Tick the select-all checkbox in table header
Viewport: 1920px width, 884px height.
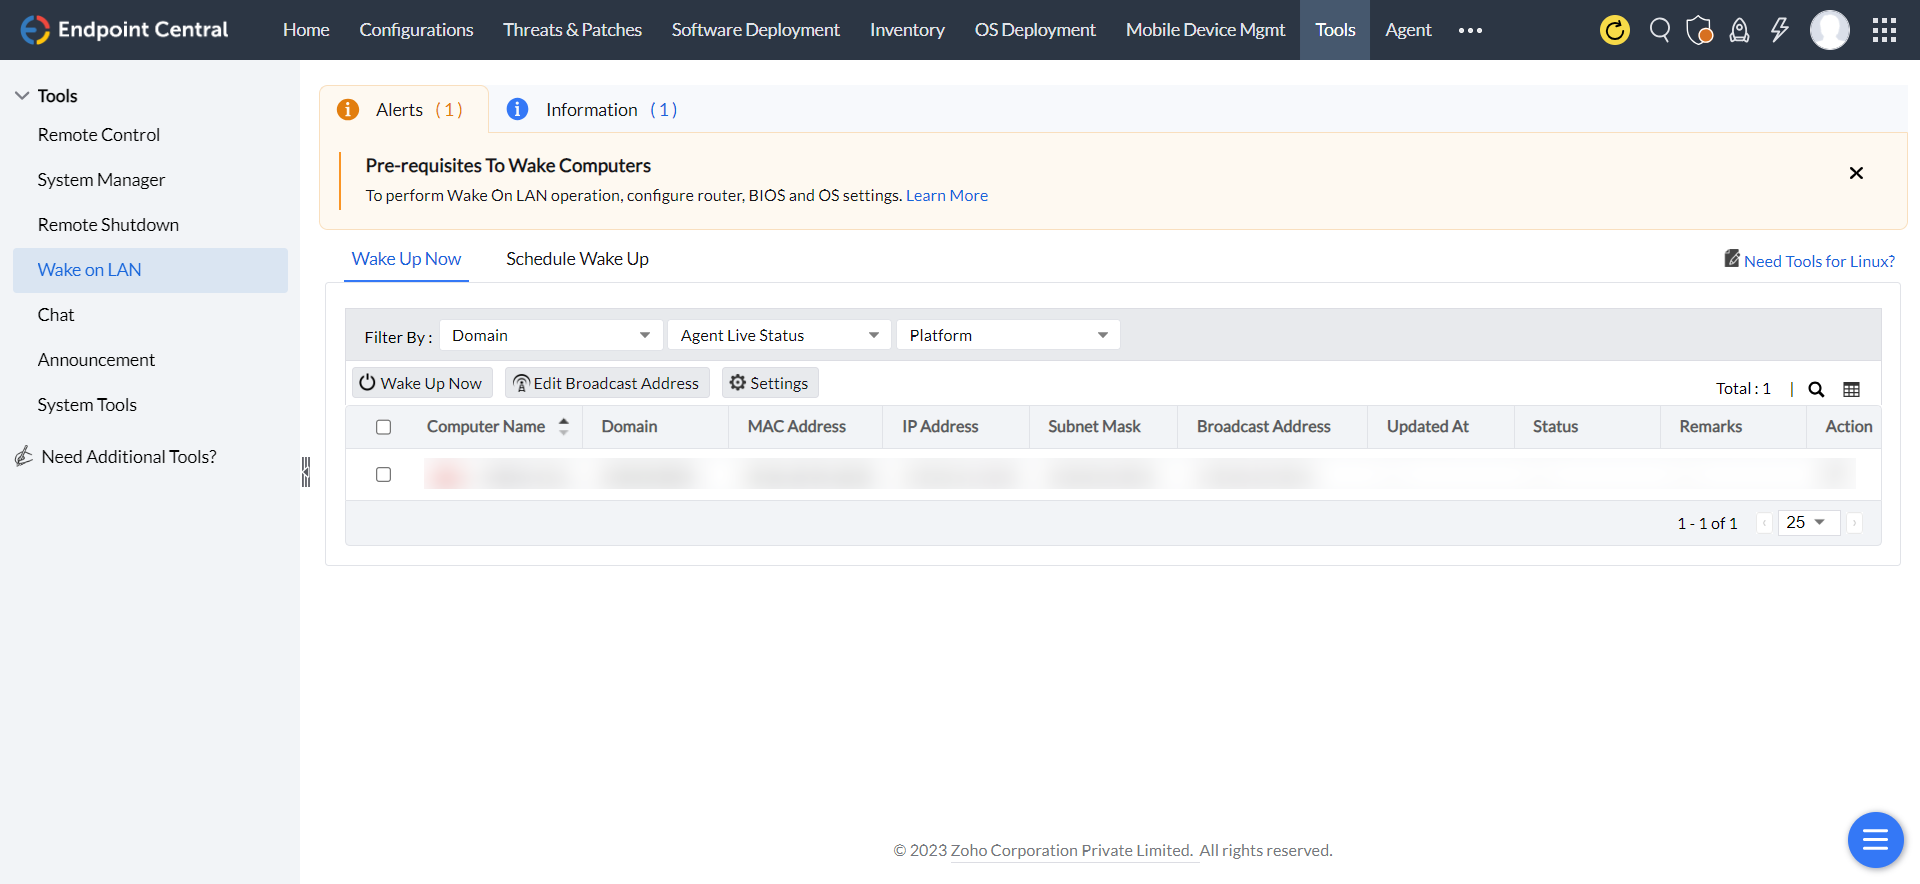(383, 427)
